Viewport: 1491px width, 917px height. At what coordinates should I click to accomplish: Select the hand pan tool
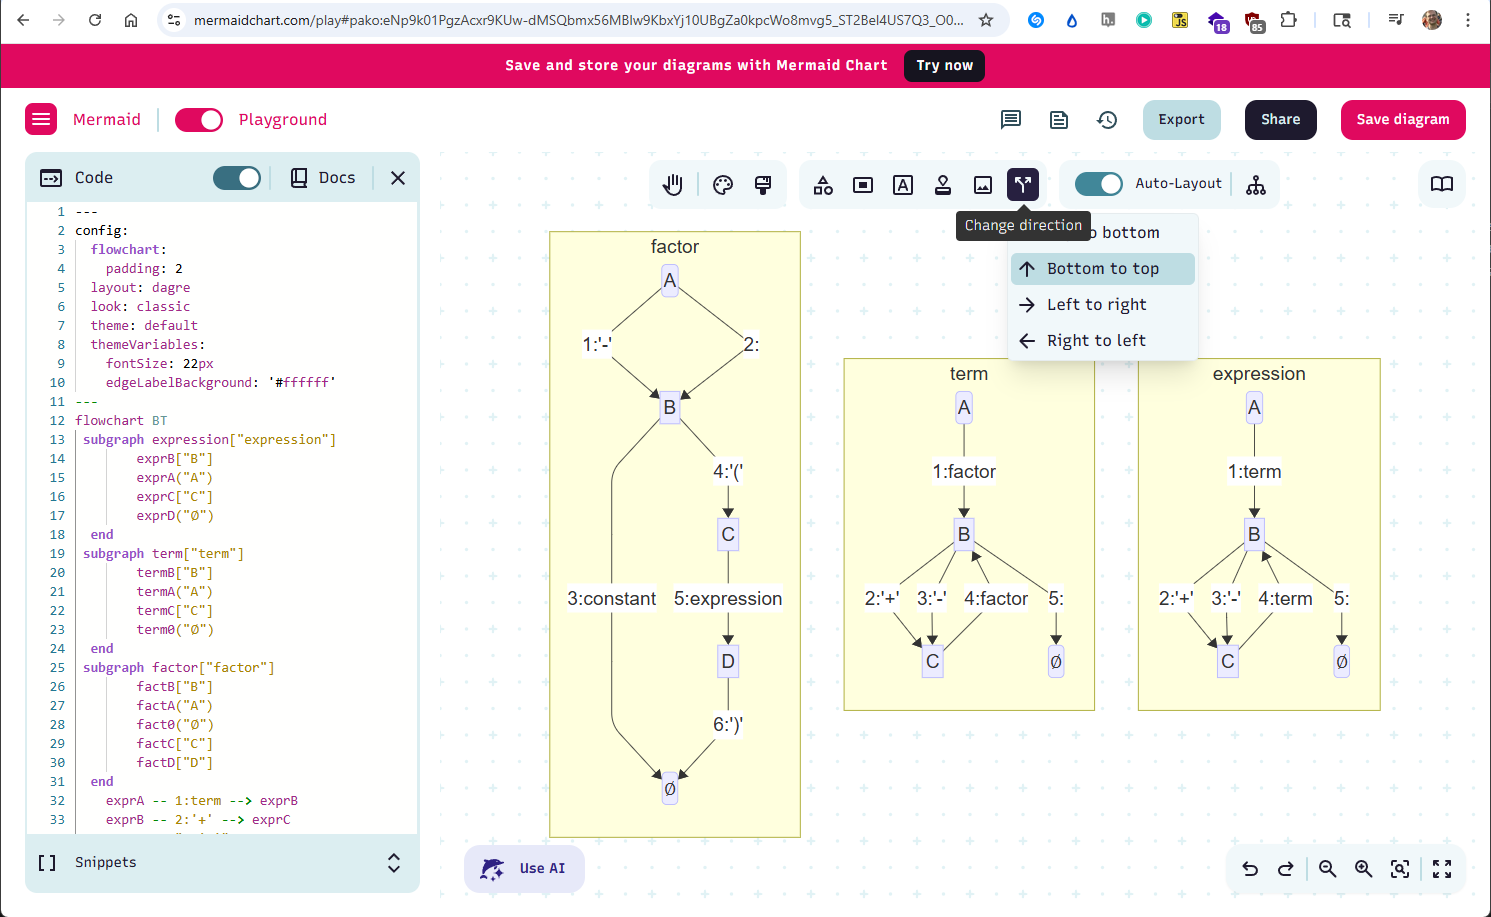672,184
